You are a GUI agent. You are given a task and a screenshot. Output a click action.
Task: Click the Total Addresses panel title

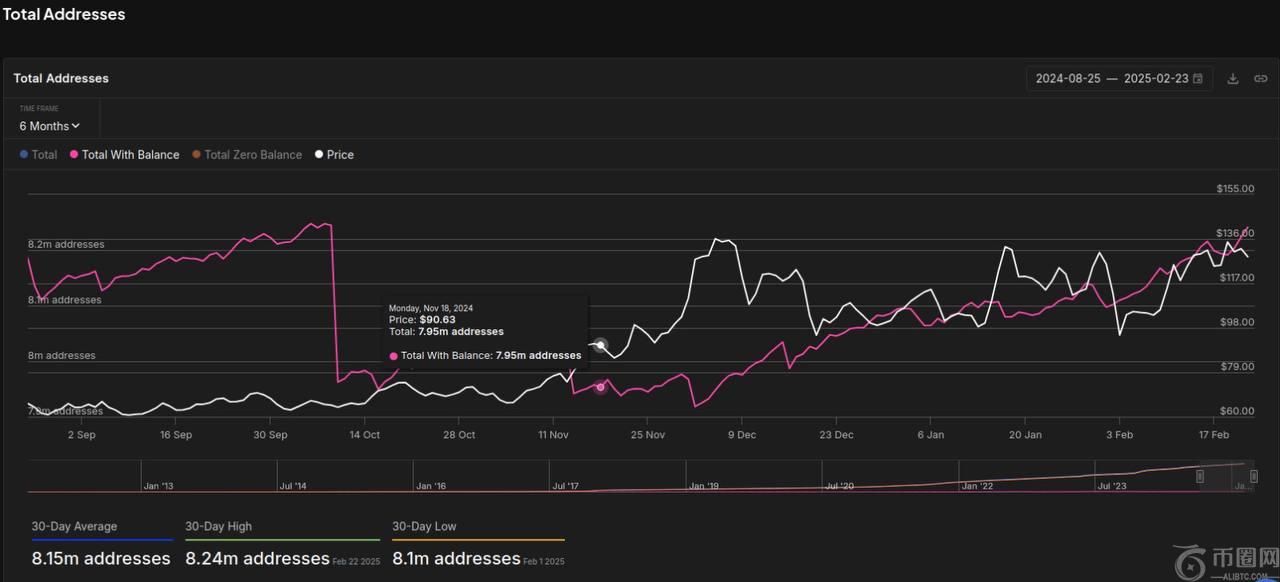[62, 78]
